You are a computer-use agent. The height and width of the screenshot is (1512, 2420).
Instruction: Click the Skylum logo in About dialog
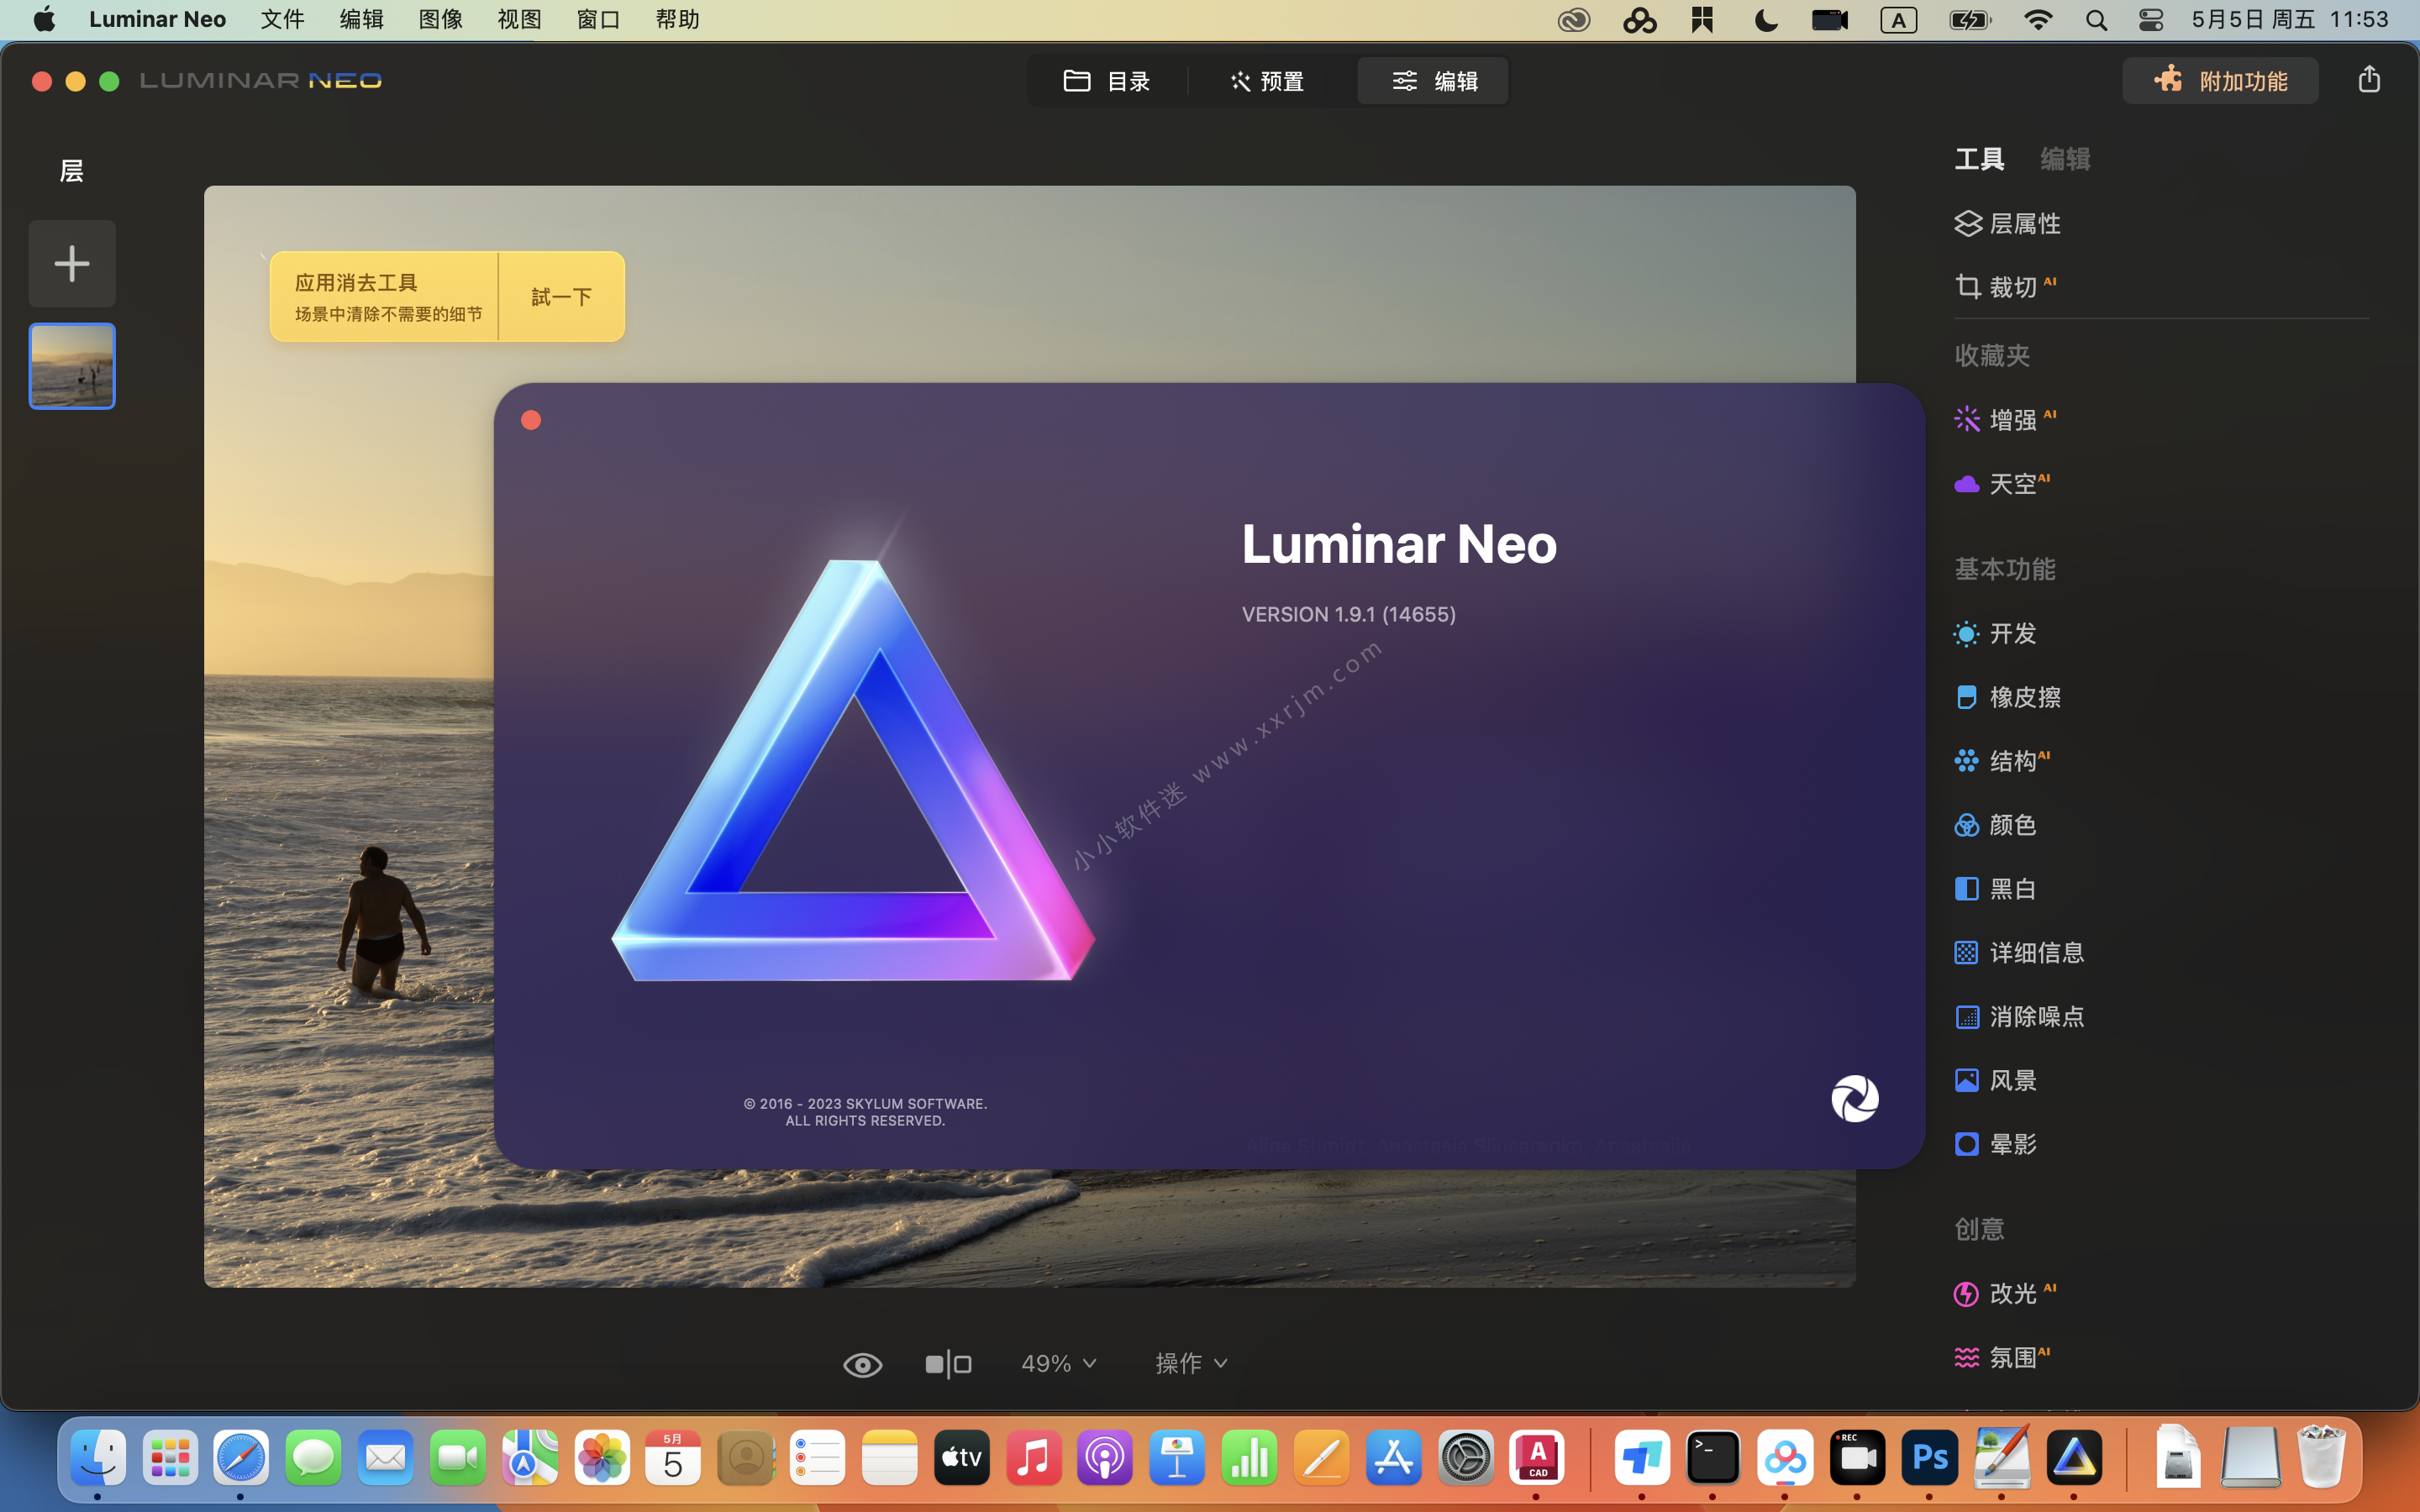click(x=1854, y=1099)
